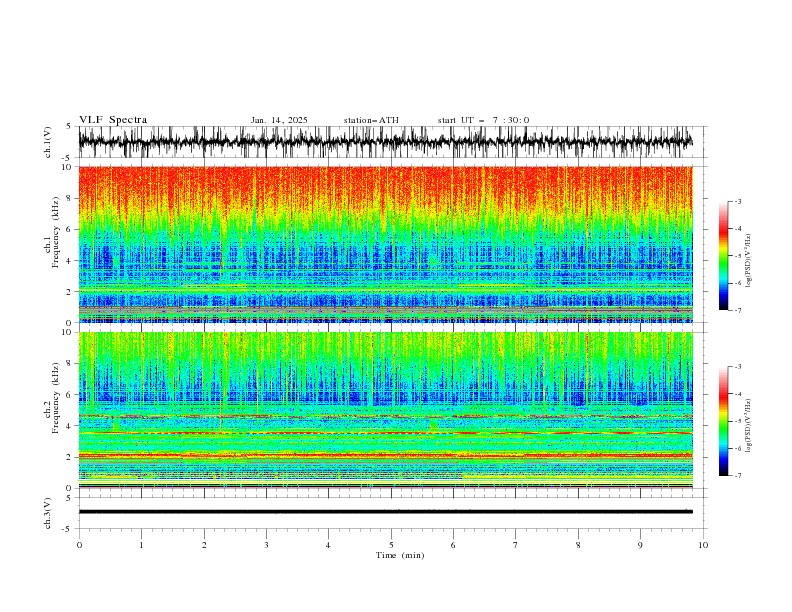Click the ch.2 PSD color bar

[x=723, y=421]
